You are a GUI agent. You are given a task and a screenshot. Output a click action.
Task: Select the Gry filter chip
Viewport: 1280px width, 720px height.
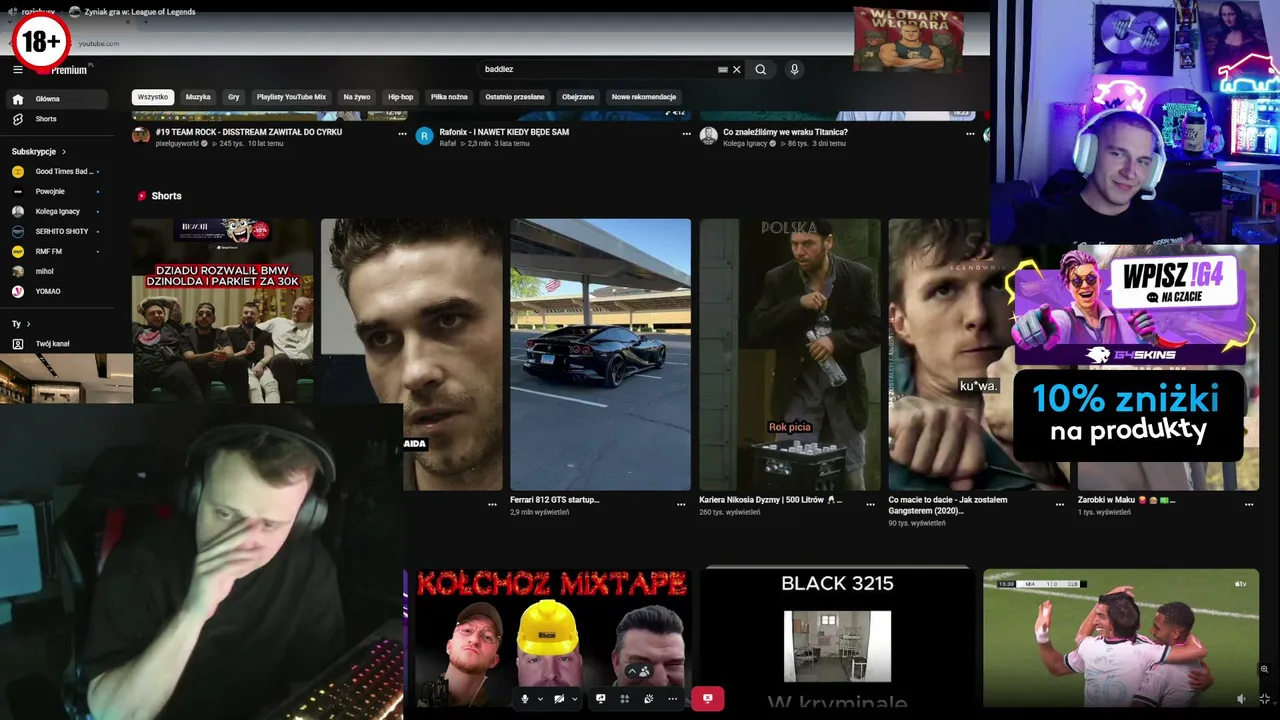[234, 97]
